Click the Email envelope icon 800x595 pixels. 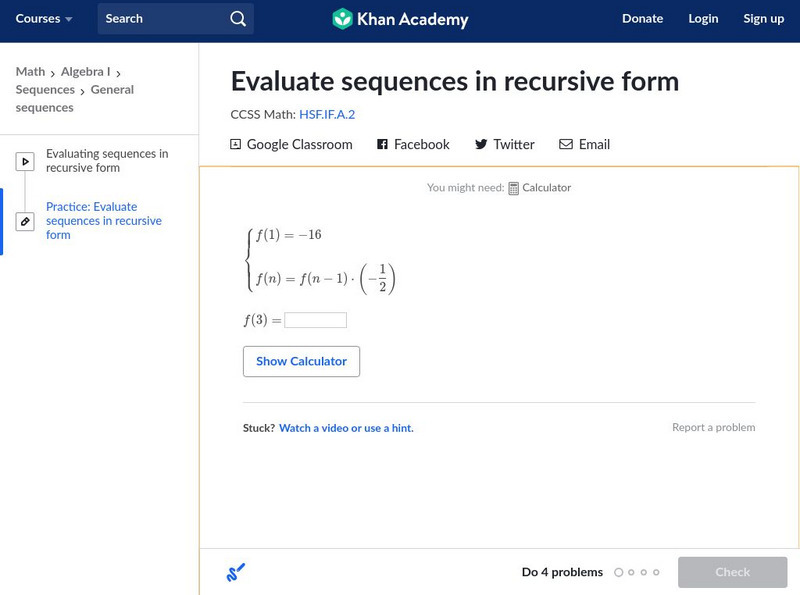[566, 144]
